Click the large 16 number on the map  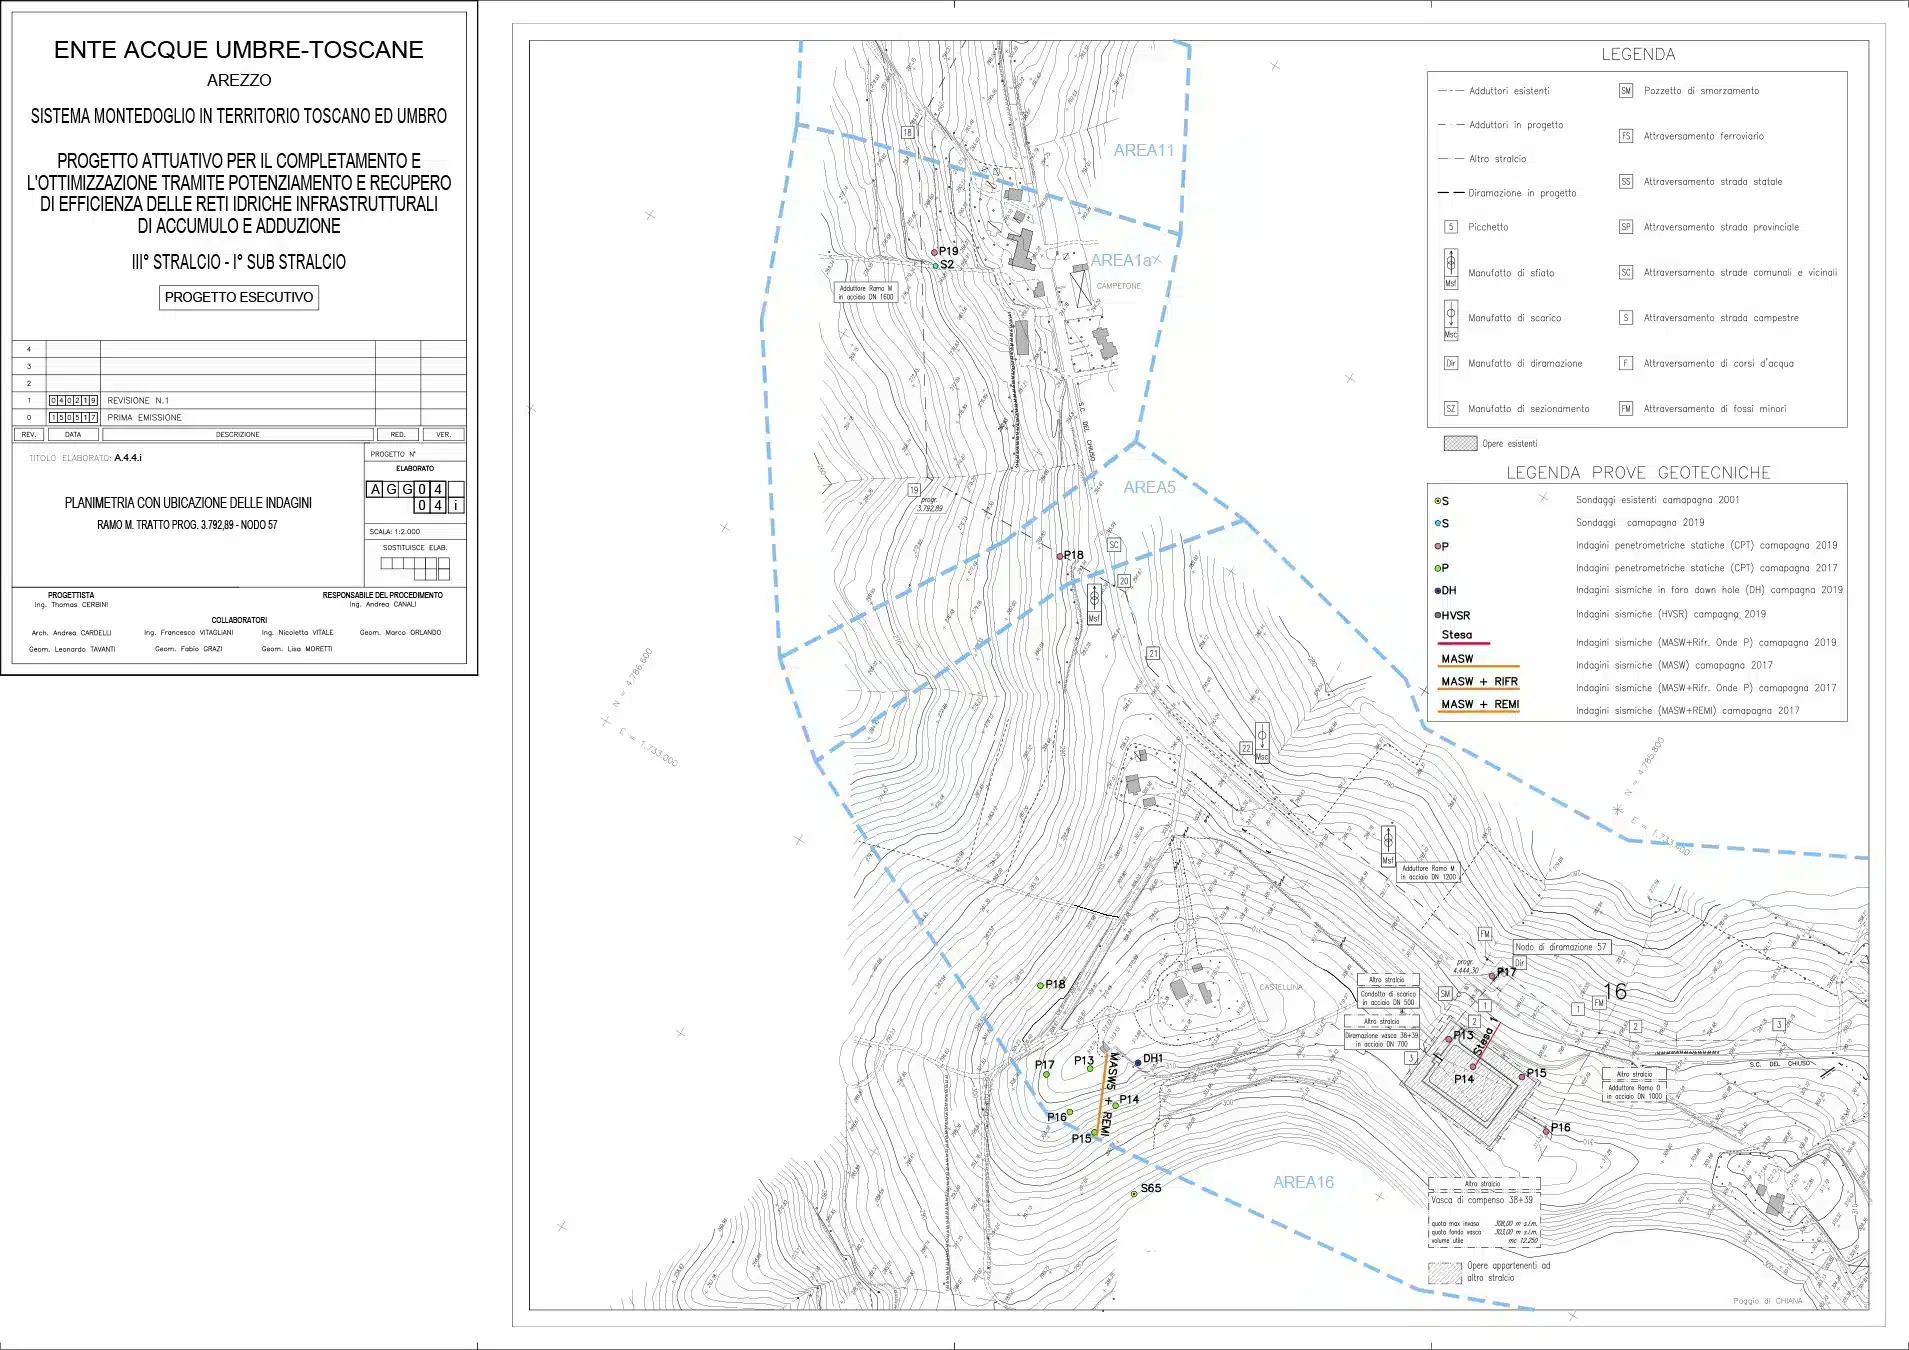coord(1615,991)
